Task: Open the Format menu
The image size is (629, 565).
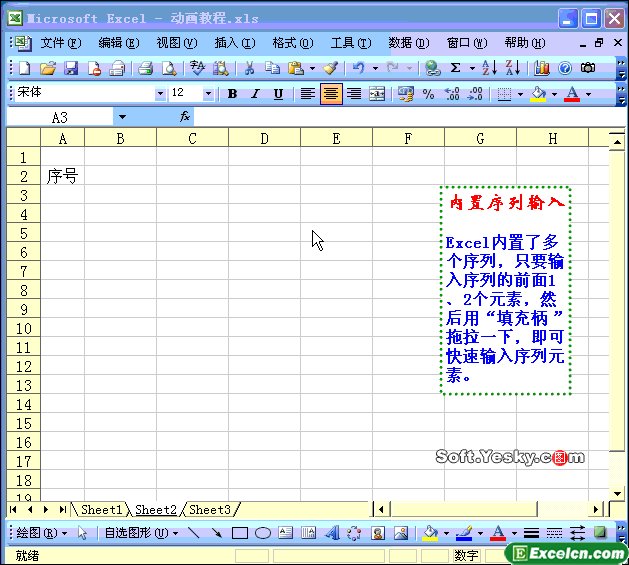Action: 293,43
